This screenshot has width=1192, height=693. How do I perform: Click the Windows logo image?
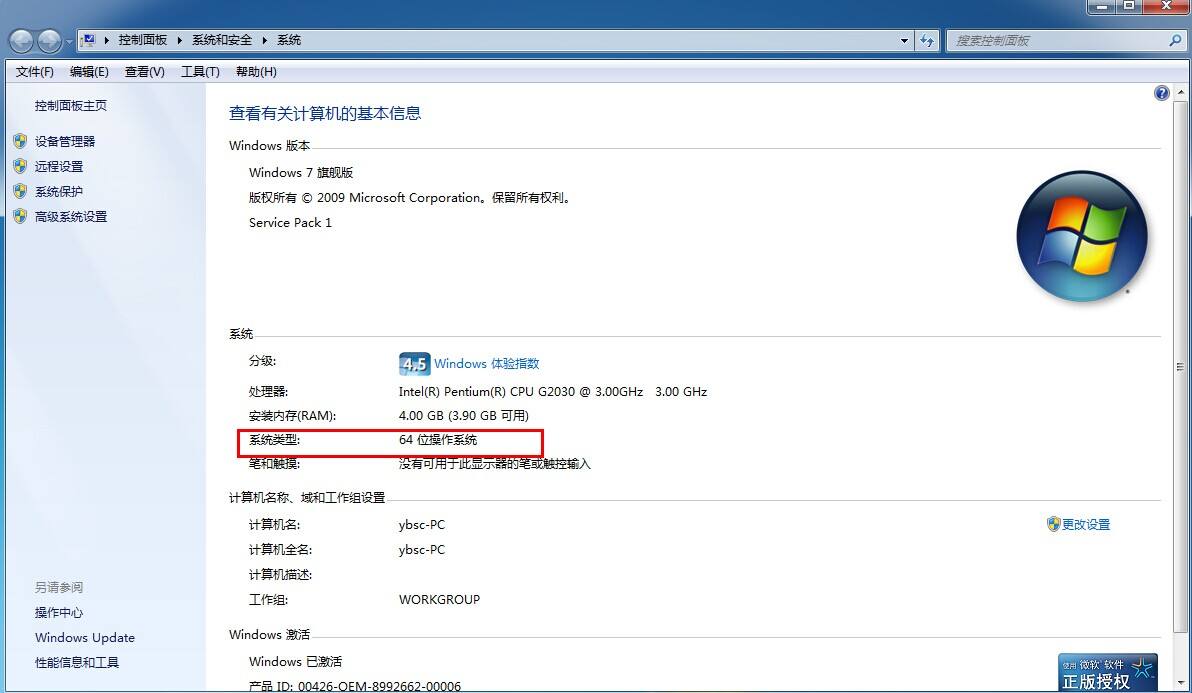[1082, 236]
